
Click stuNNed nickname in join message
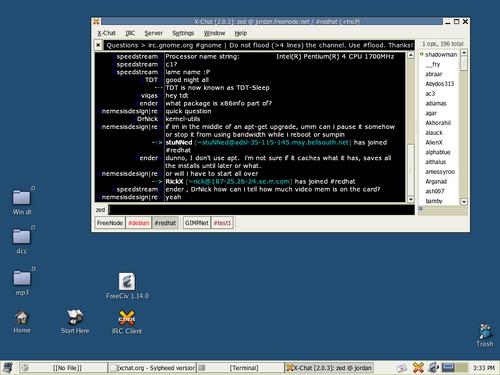pos(179,142)
